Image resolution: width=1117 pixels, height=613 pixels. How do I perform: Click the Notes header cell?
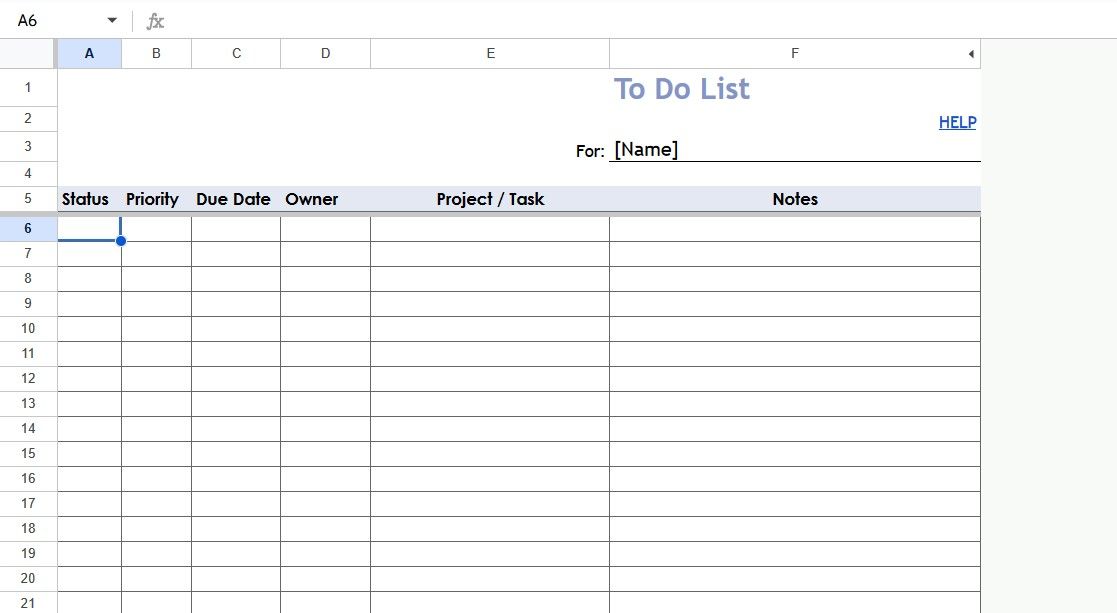[794, 199]
